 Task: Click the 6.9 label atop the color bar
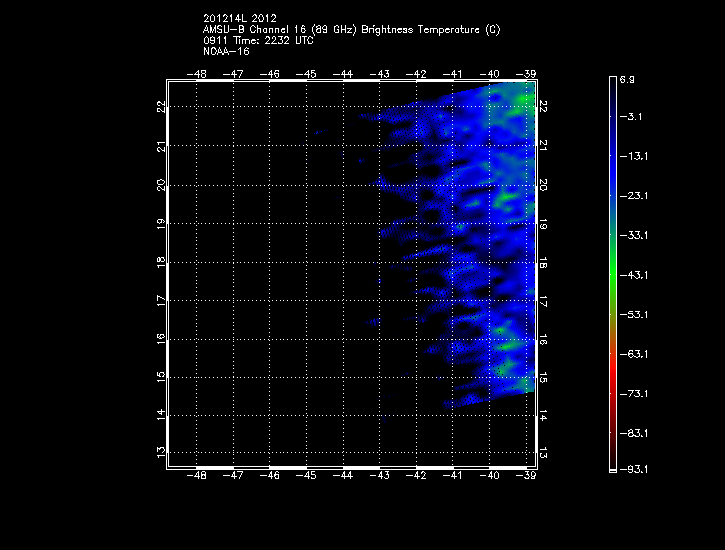pyautogui.click(x=627, y=78)
